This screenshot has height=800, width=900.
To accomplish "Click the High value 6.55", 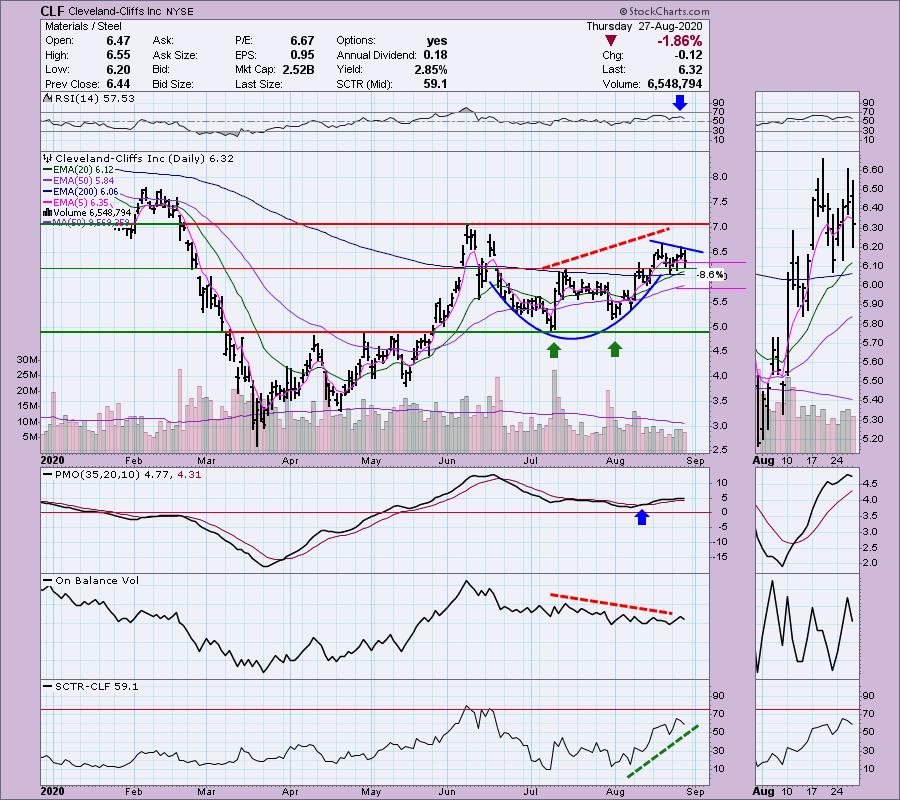I will coord(118,55).
